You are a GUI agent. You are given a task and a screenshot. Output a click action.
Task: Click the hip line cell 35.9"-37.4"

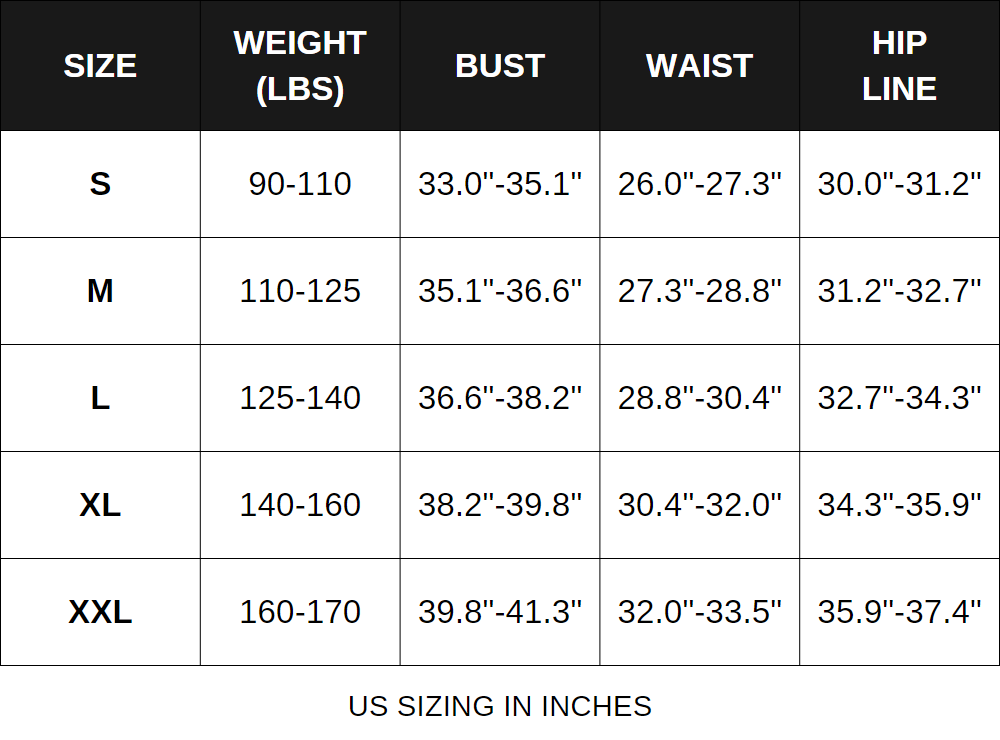coord(900,612)
